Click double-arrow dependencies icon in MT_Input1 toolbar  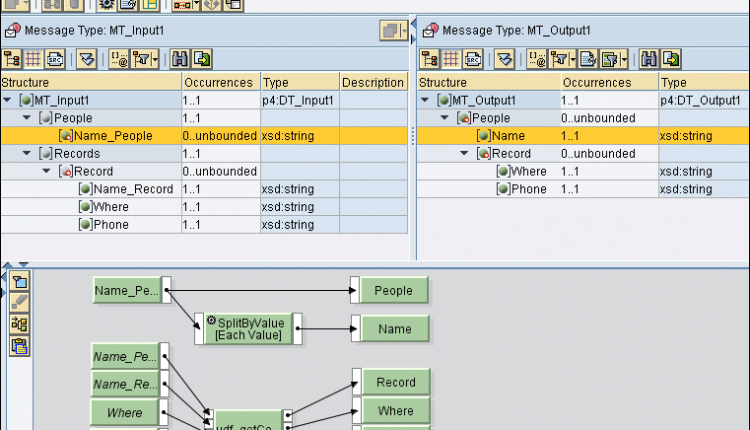coord(87,59)
